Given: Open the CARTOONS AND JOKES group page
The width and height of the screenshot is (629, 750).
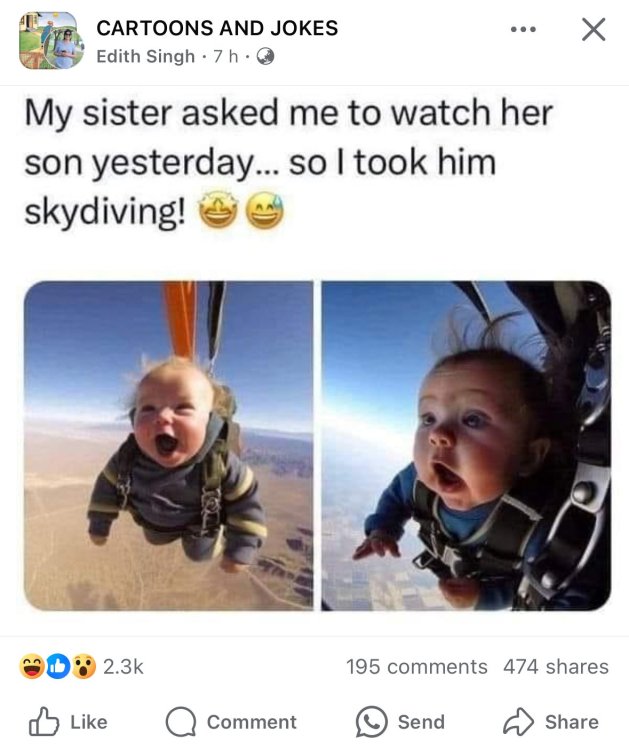Looking at the screenshot, I should (x=217, y=28).
